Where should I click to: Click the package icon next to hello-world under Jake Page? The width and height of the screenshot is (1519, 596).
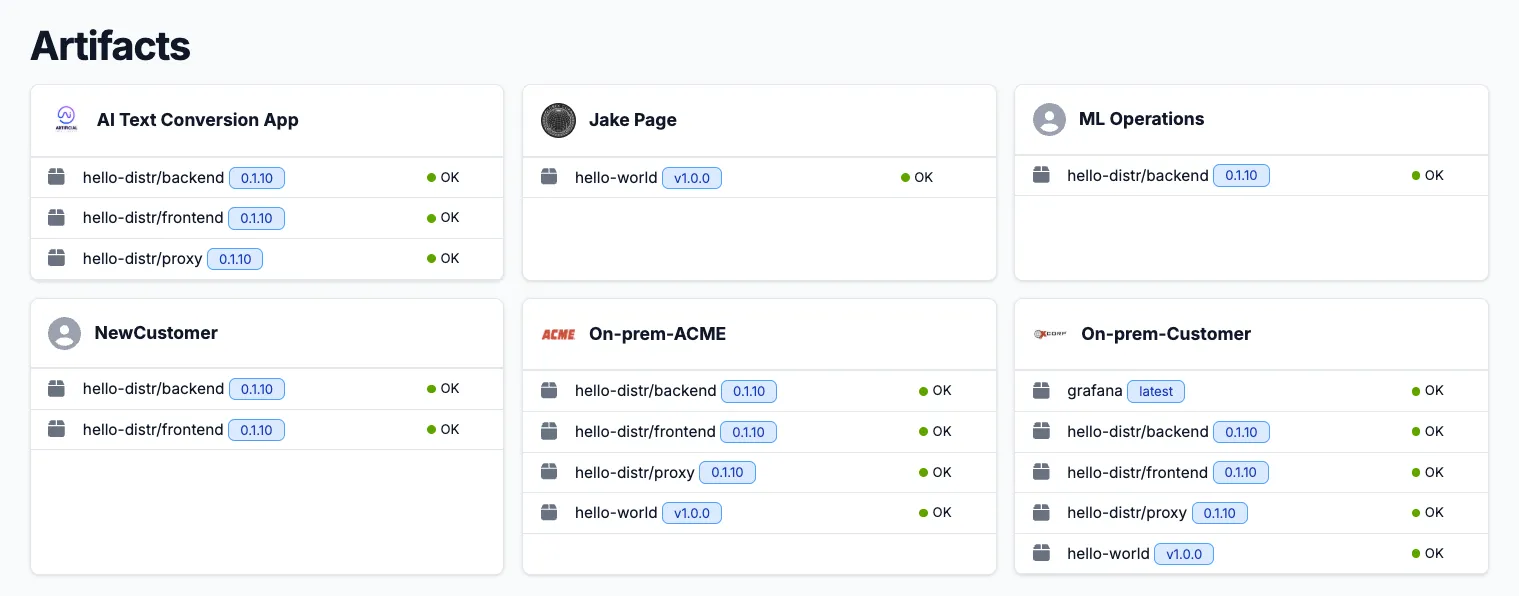pyautogui.click(x=549, y=177)
